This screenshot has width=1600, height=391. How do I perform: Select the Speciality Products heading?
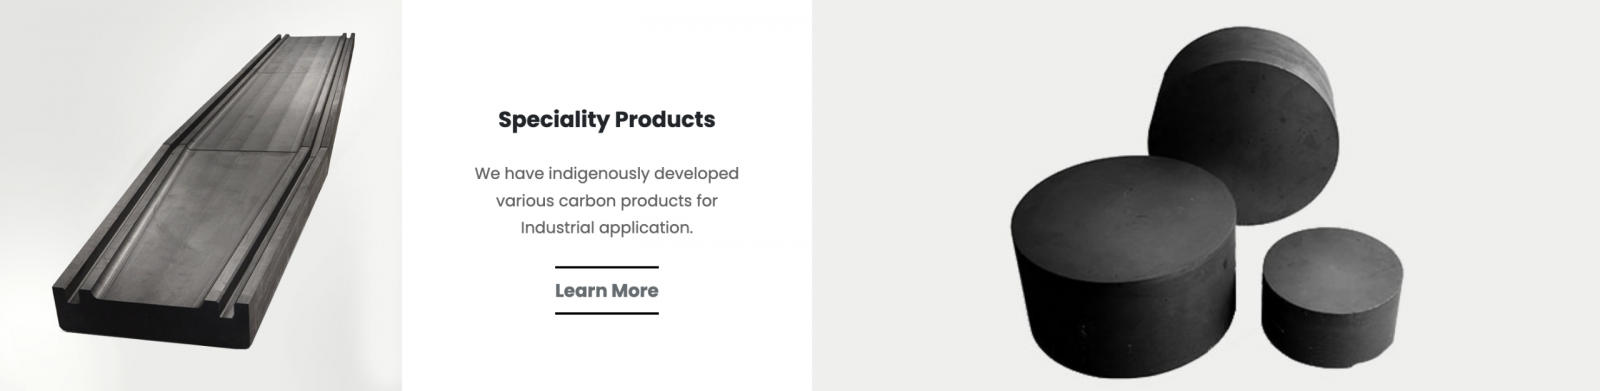click(x=606, y=120)
